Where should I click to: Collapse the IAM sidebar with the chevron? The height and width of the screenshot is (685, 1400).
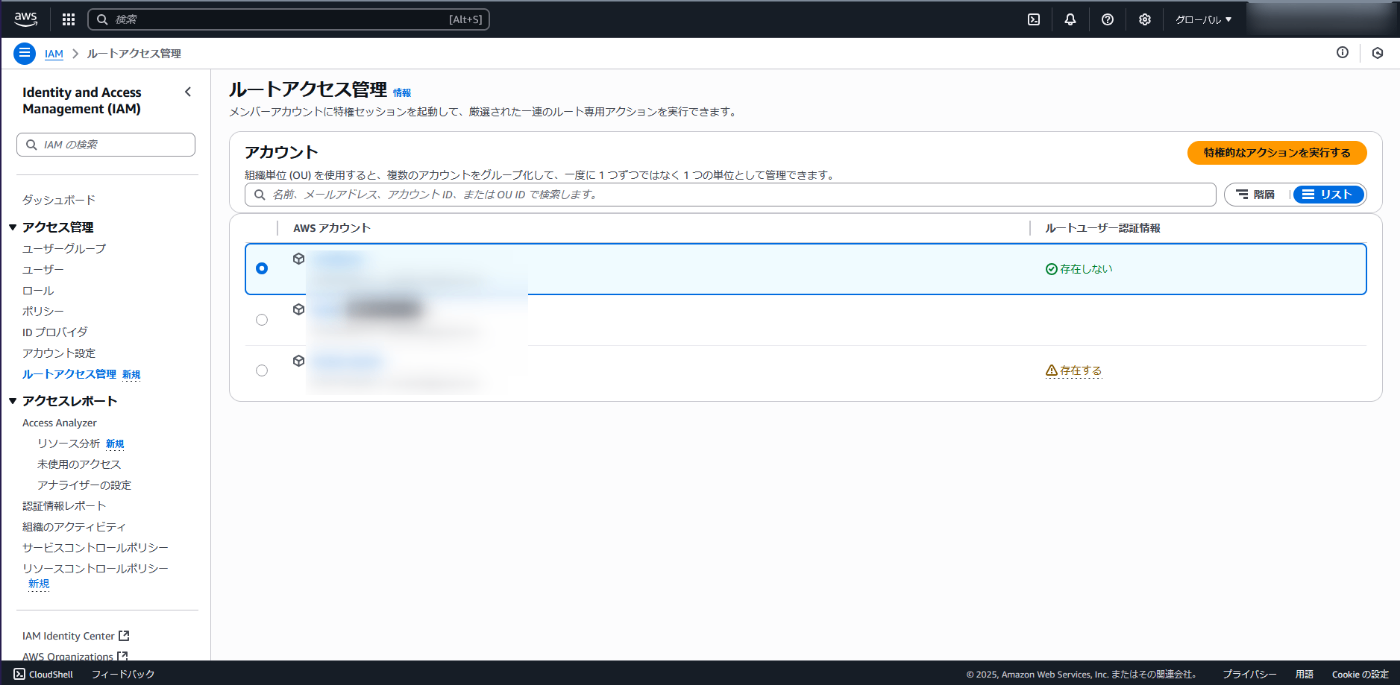pyautogui.click(x=188, y=92)
